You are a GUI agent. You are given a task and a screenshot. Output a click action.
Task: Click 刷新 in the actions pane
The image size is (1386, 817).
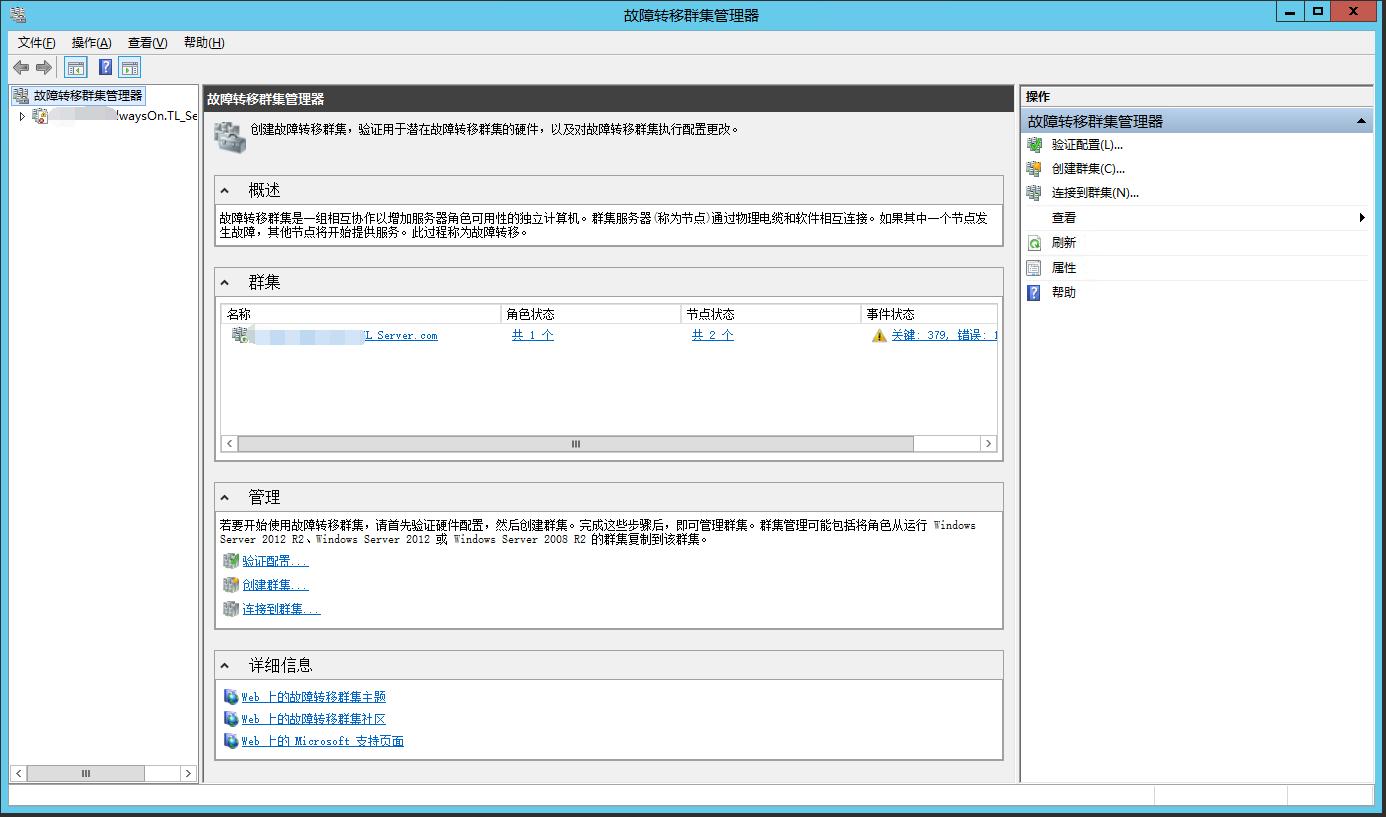[1063, 243]
